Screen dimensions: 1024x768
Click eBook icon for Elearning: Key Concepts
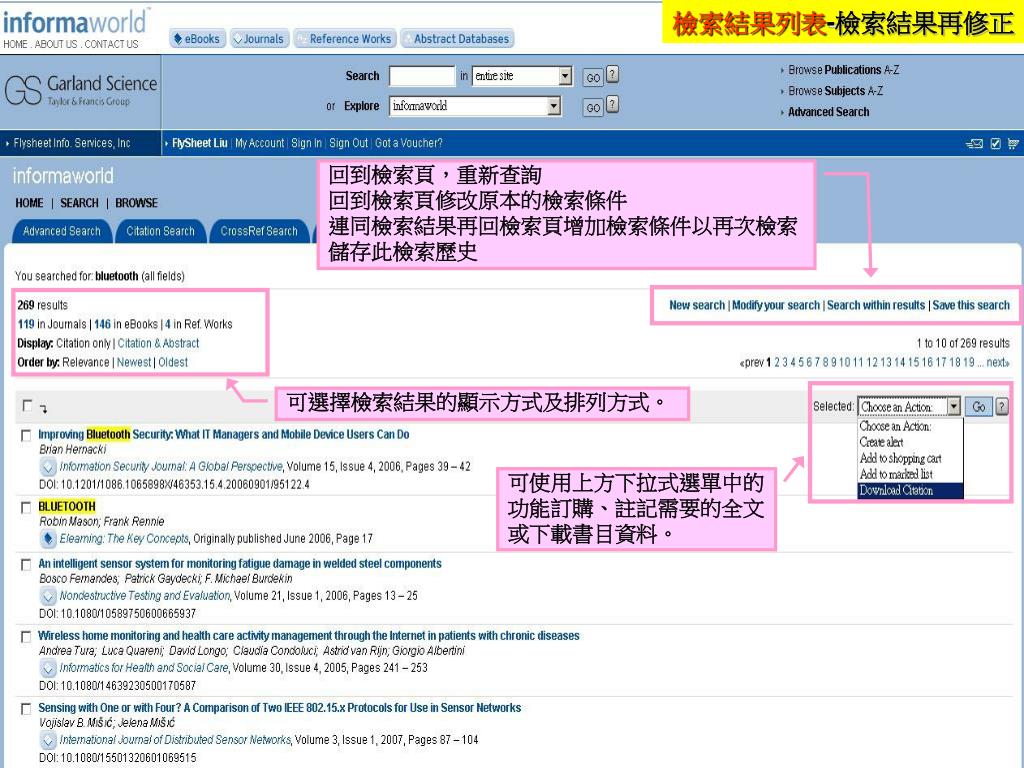pyautogui.click(x=48, y=539)
